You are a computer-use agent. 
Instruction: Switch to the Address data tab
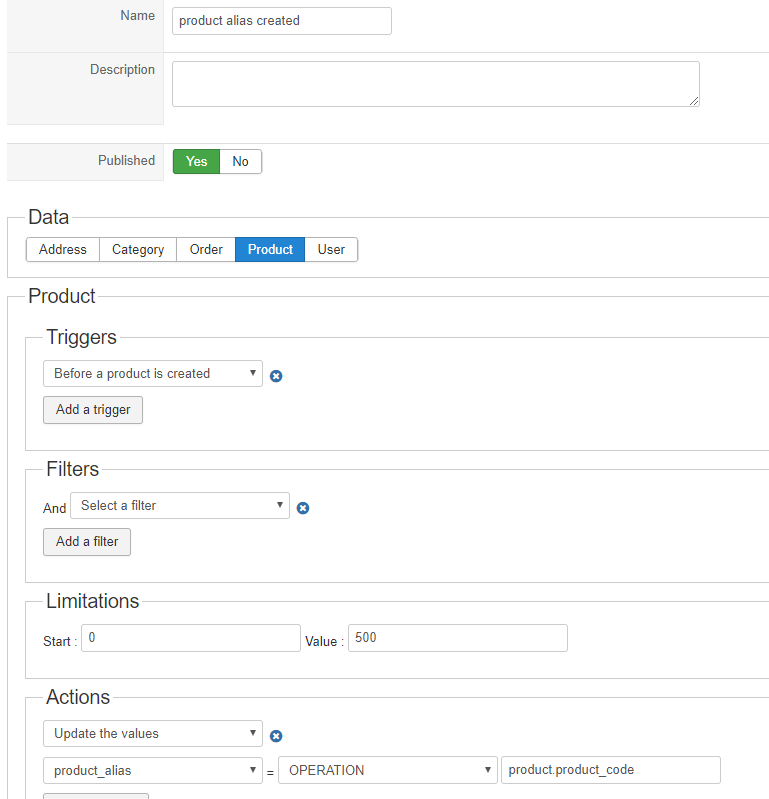pyautogui.click(x=63, y=250)
